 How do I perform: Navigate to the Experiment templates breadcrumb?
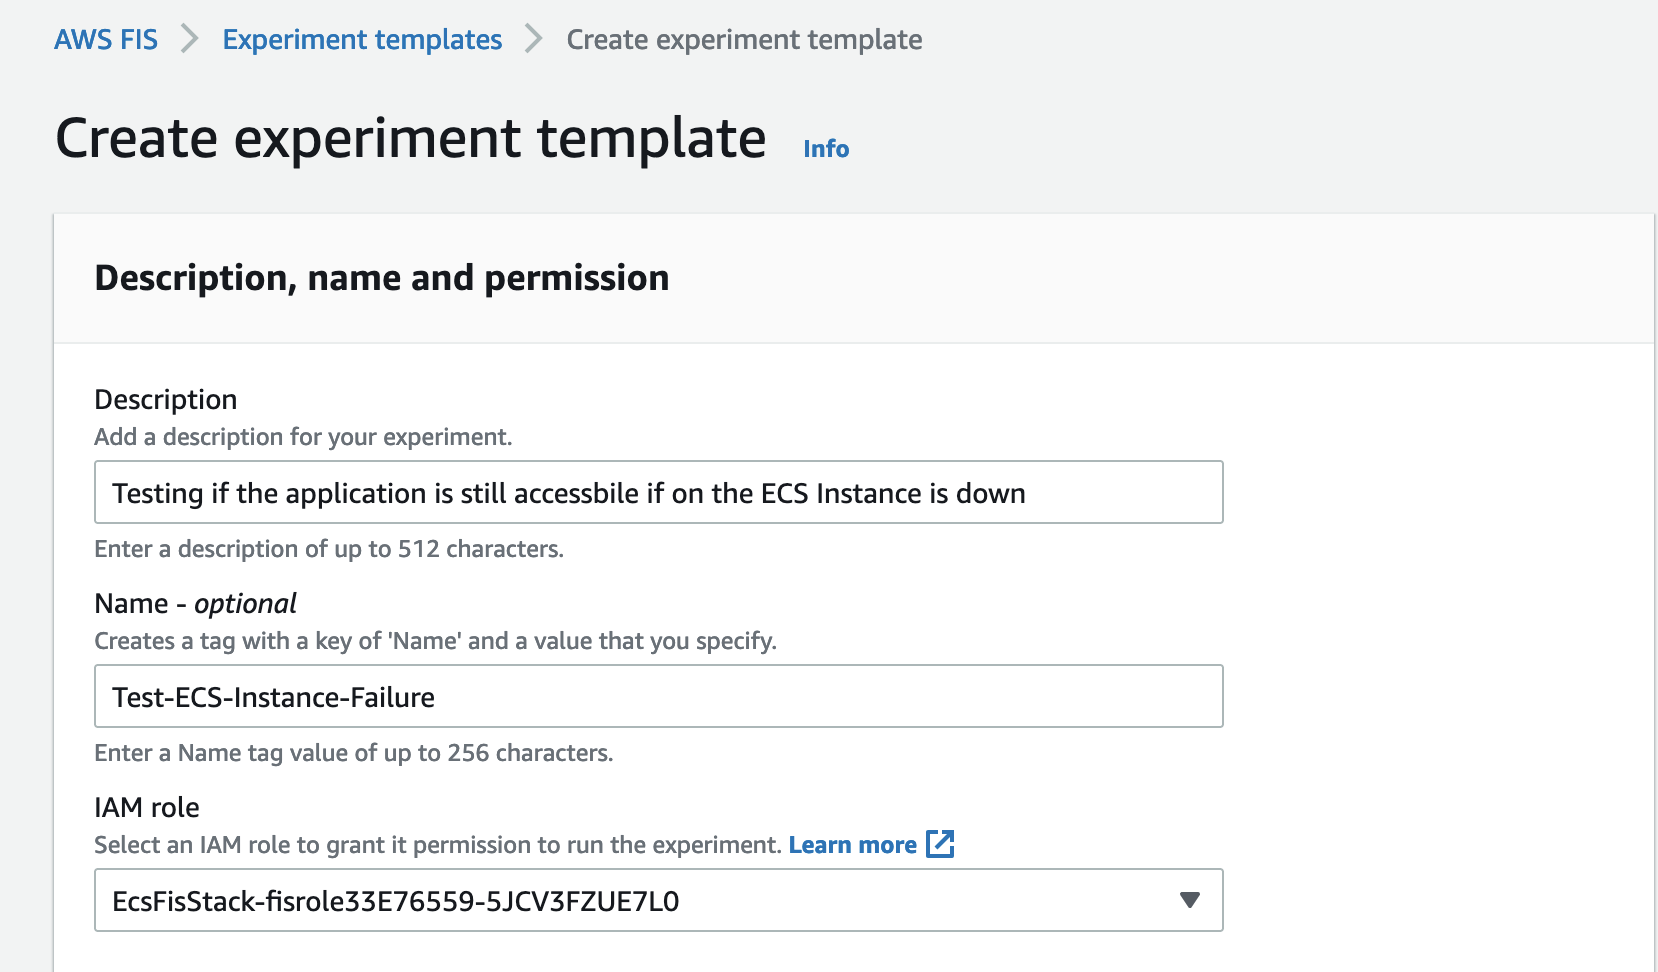click(362, 39)
